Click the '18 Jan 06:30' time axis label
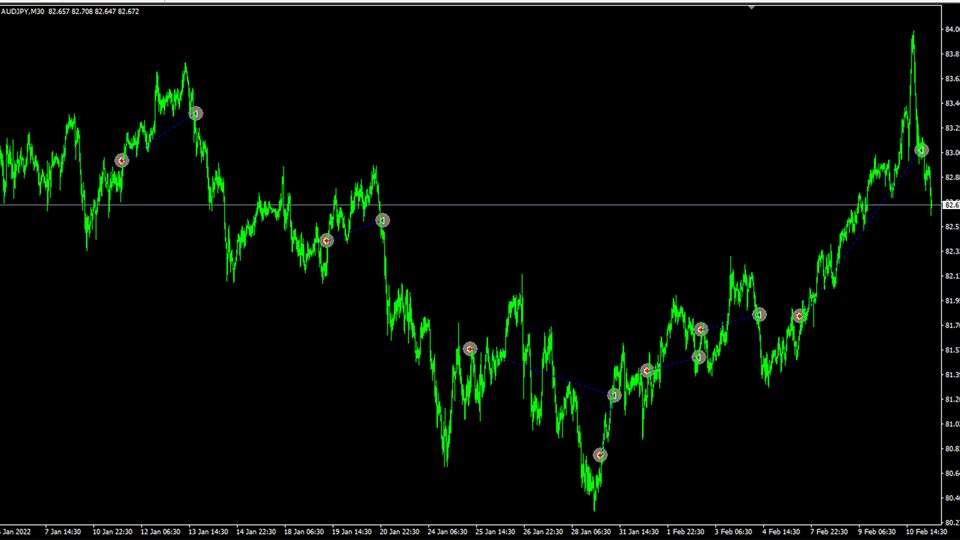The image size is (960, 540). 304,532
